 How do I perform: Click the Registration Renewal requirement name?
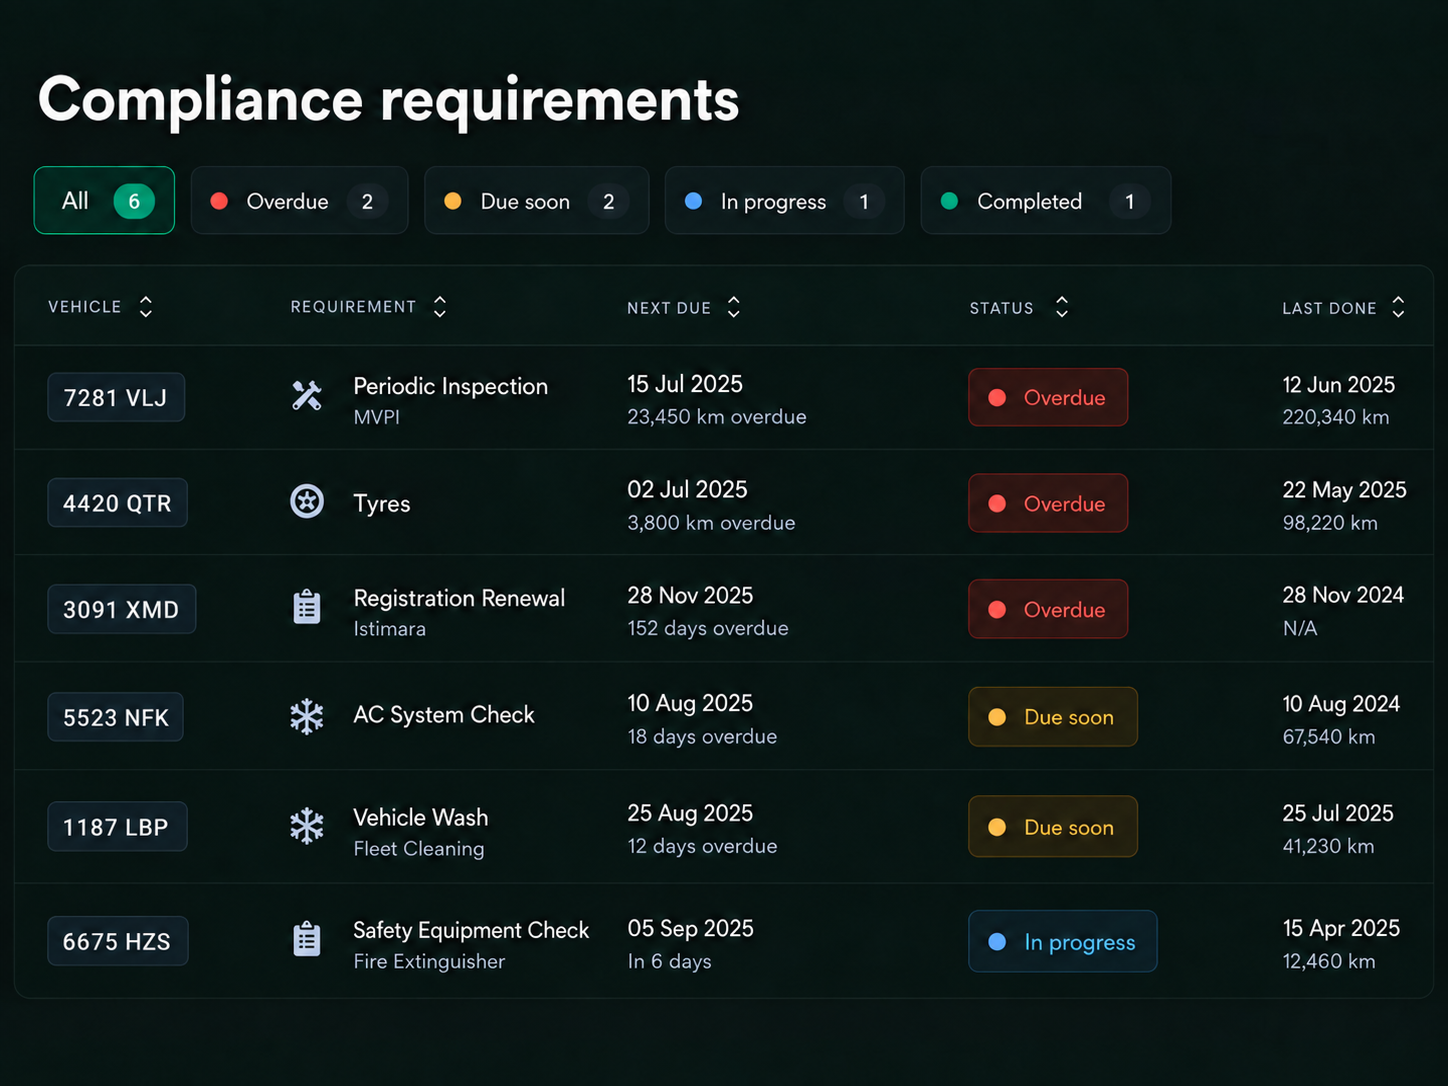459,598
